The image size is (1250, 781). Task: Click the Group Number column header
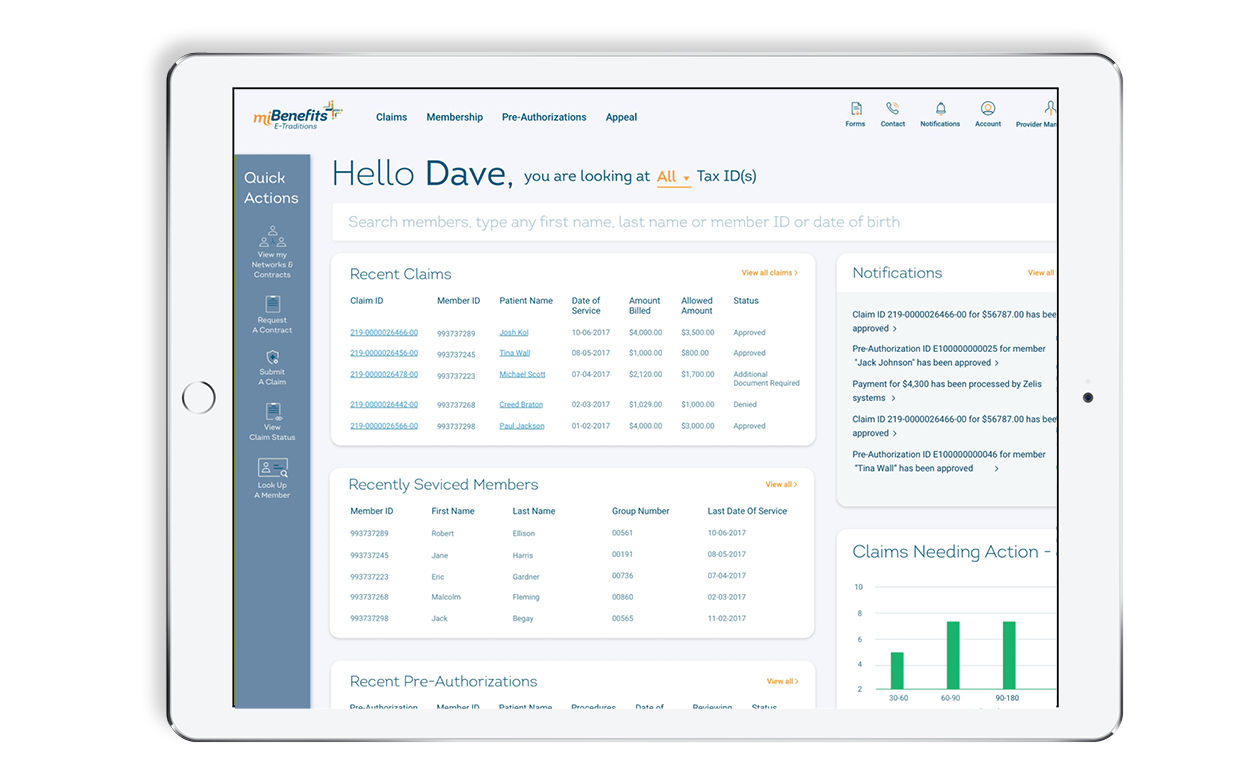641,511
